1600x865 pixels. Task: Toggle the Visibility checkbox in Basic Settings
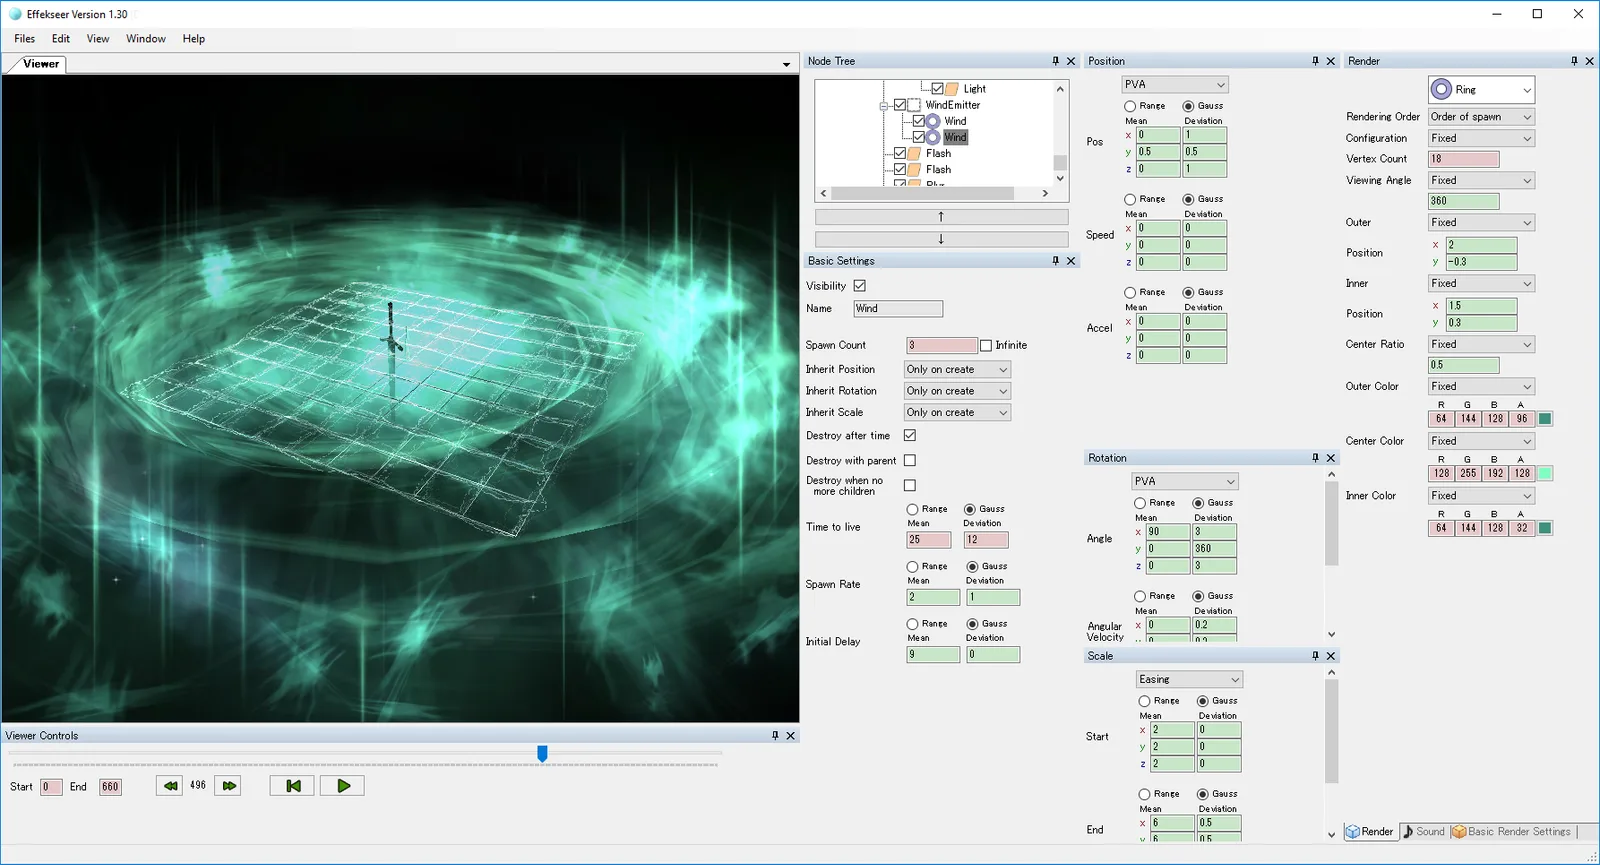tap(859, 286)
